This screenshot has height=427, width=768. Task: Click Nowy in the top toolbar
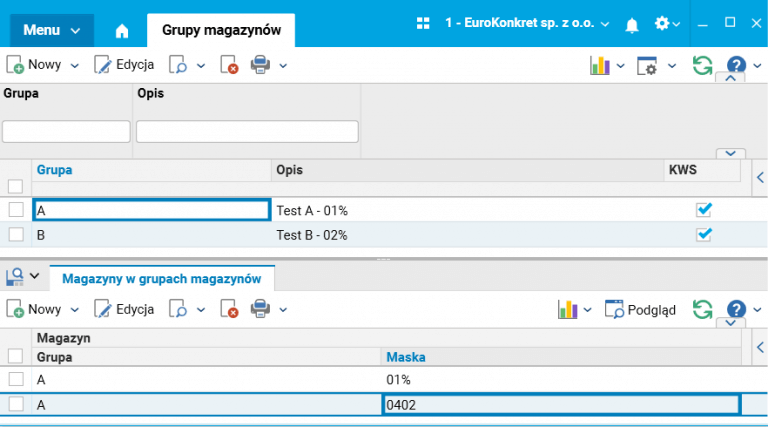pyautogui.click(x=34, y=66)
